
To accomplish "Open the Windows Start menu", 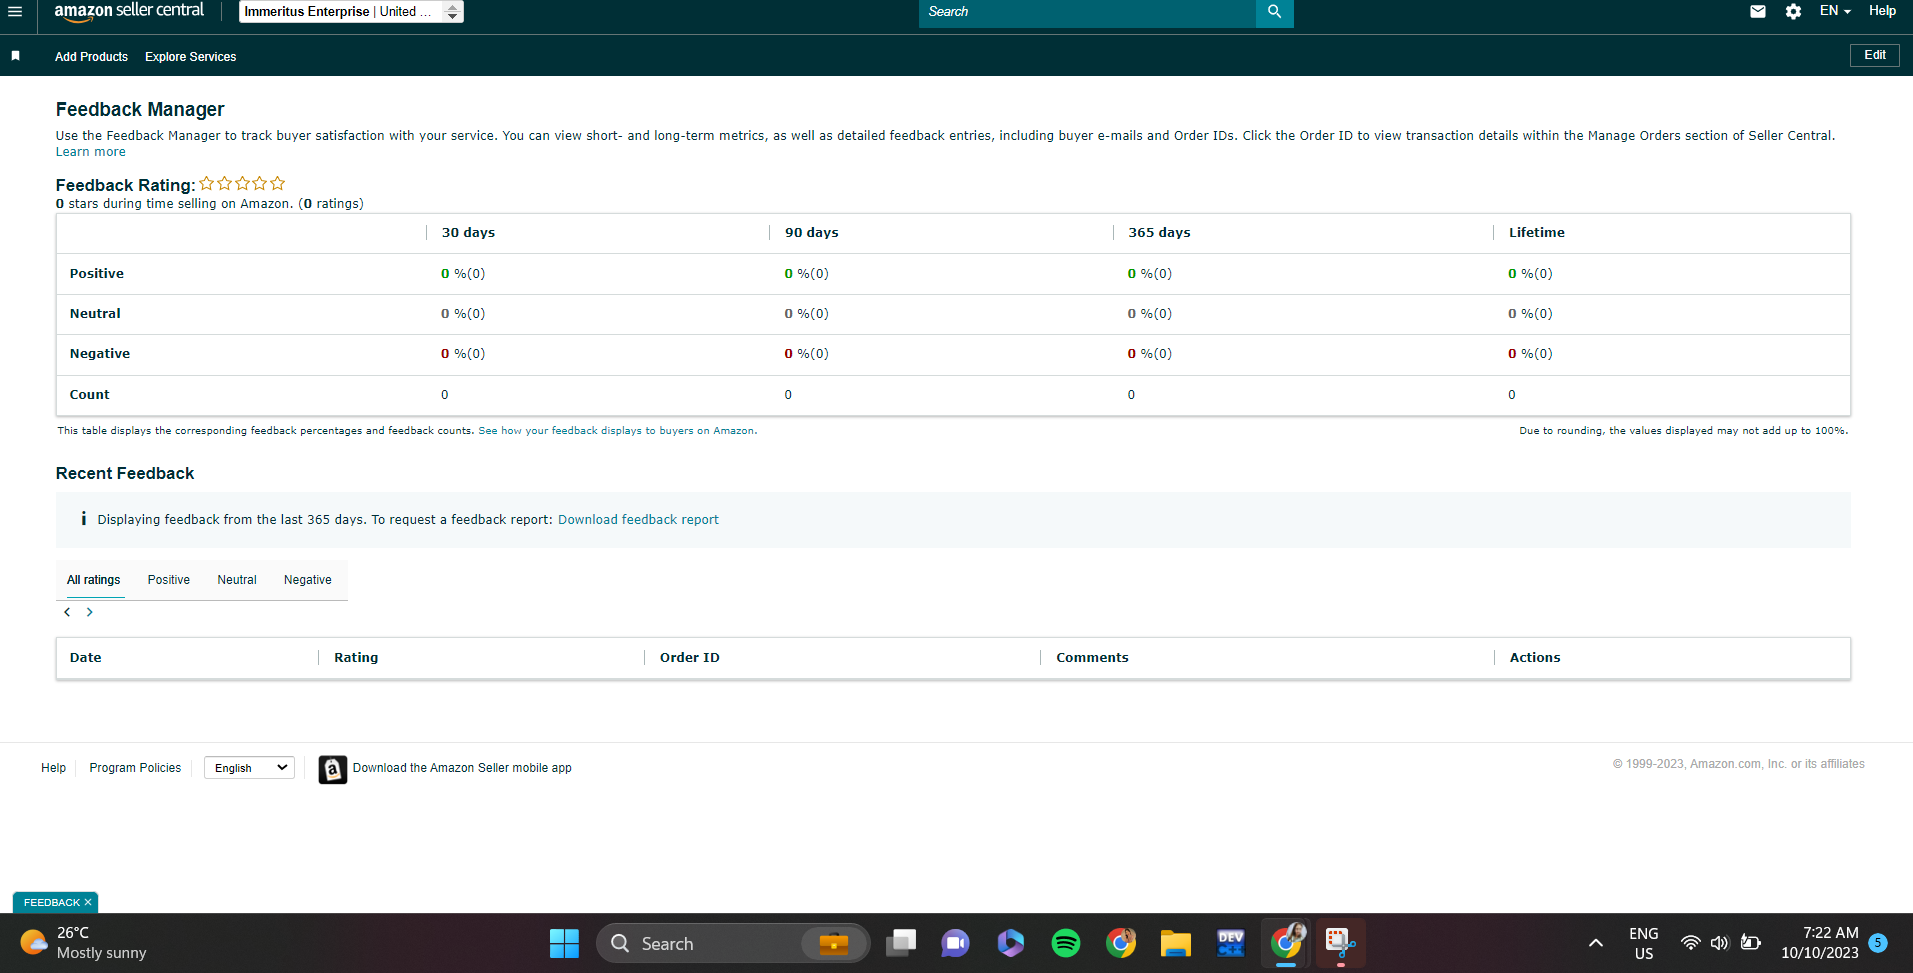I will click(564, 943).
